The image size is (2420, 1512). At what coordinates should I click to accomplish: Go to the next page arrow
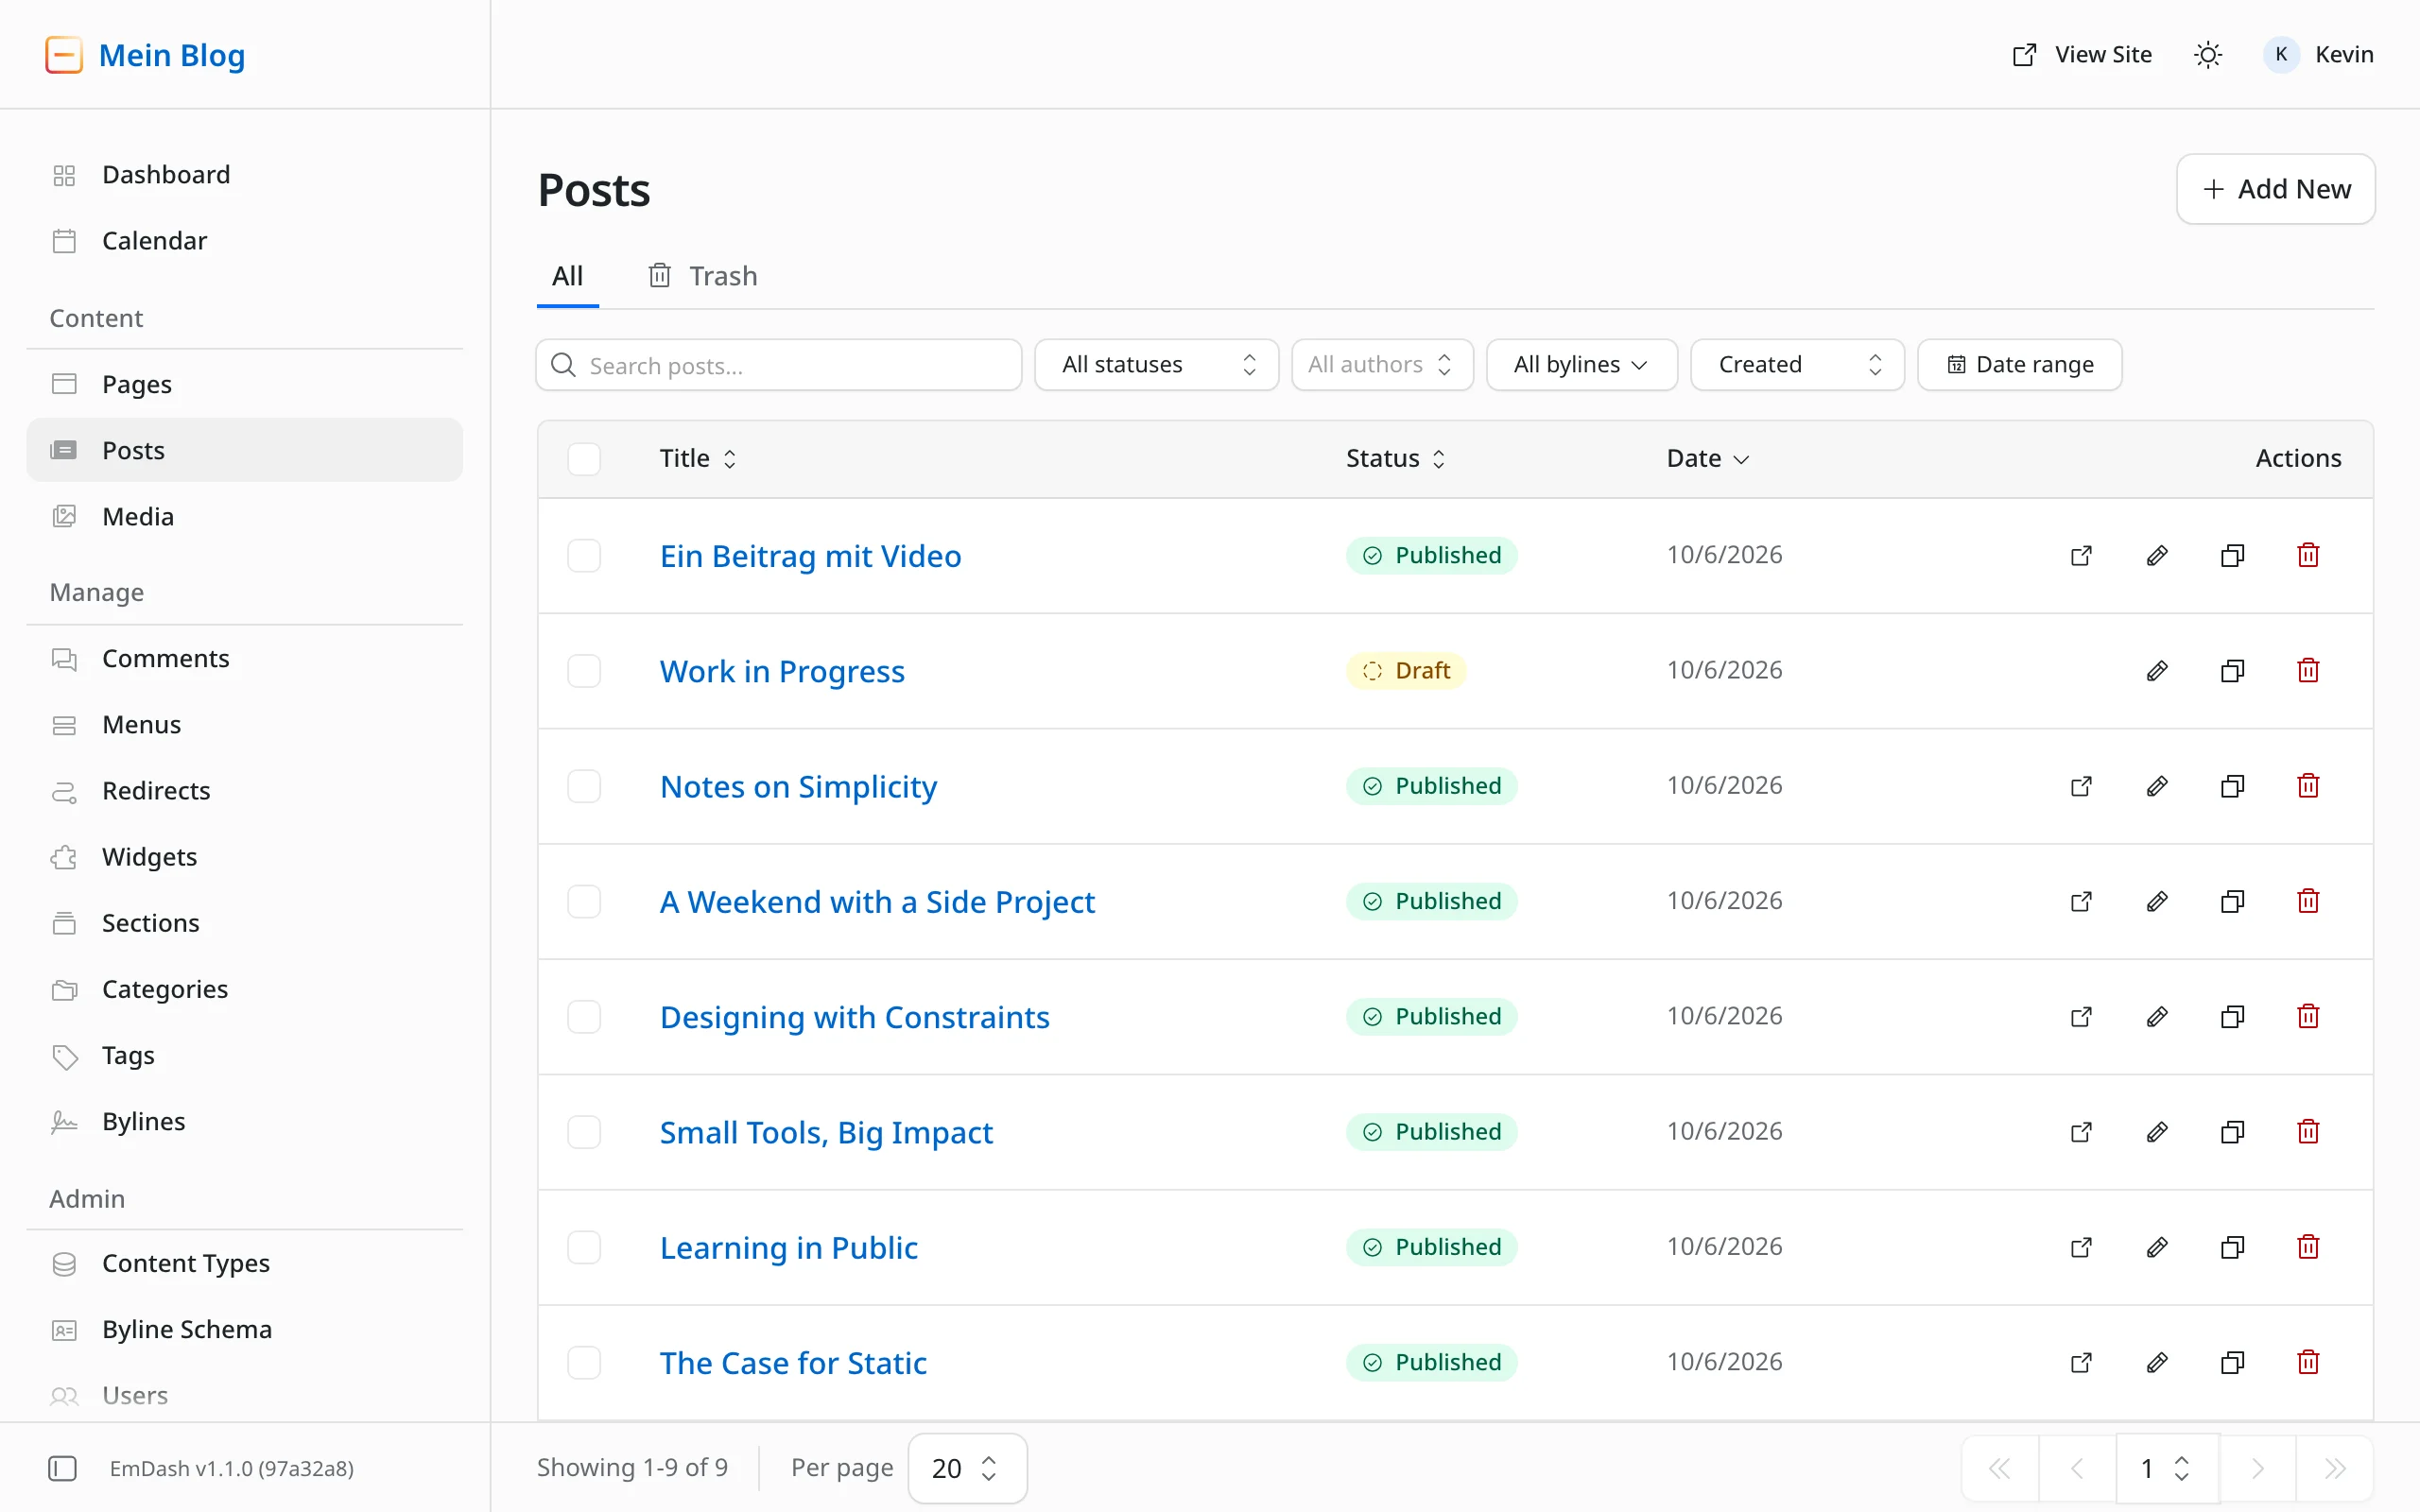tap(2257, 1468)
